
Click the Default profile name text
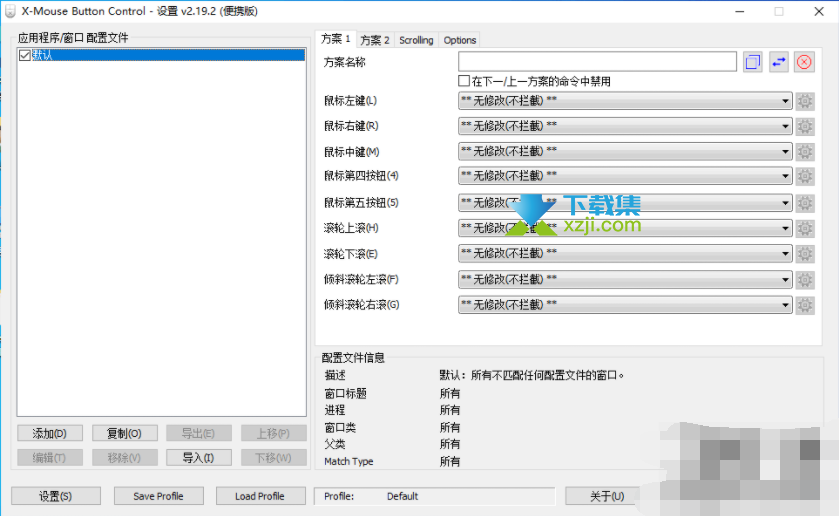(x=402, y=496)
